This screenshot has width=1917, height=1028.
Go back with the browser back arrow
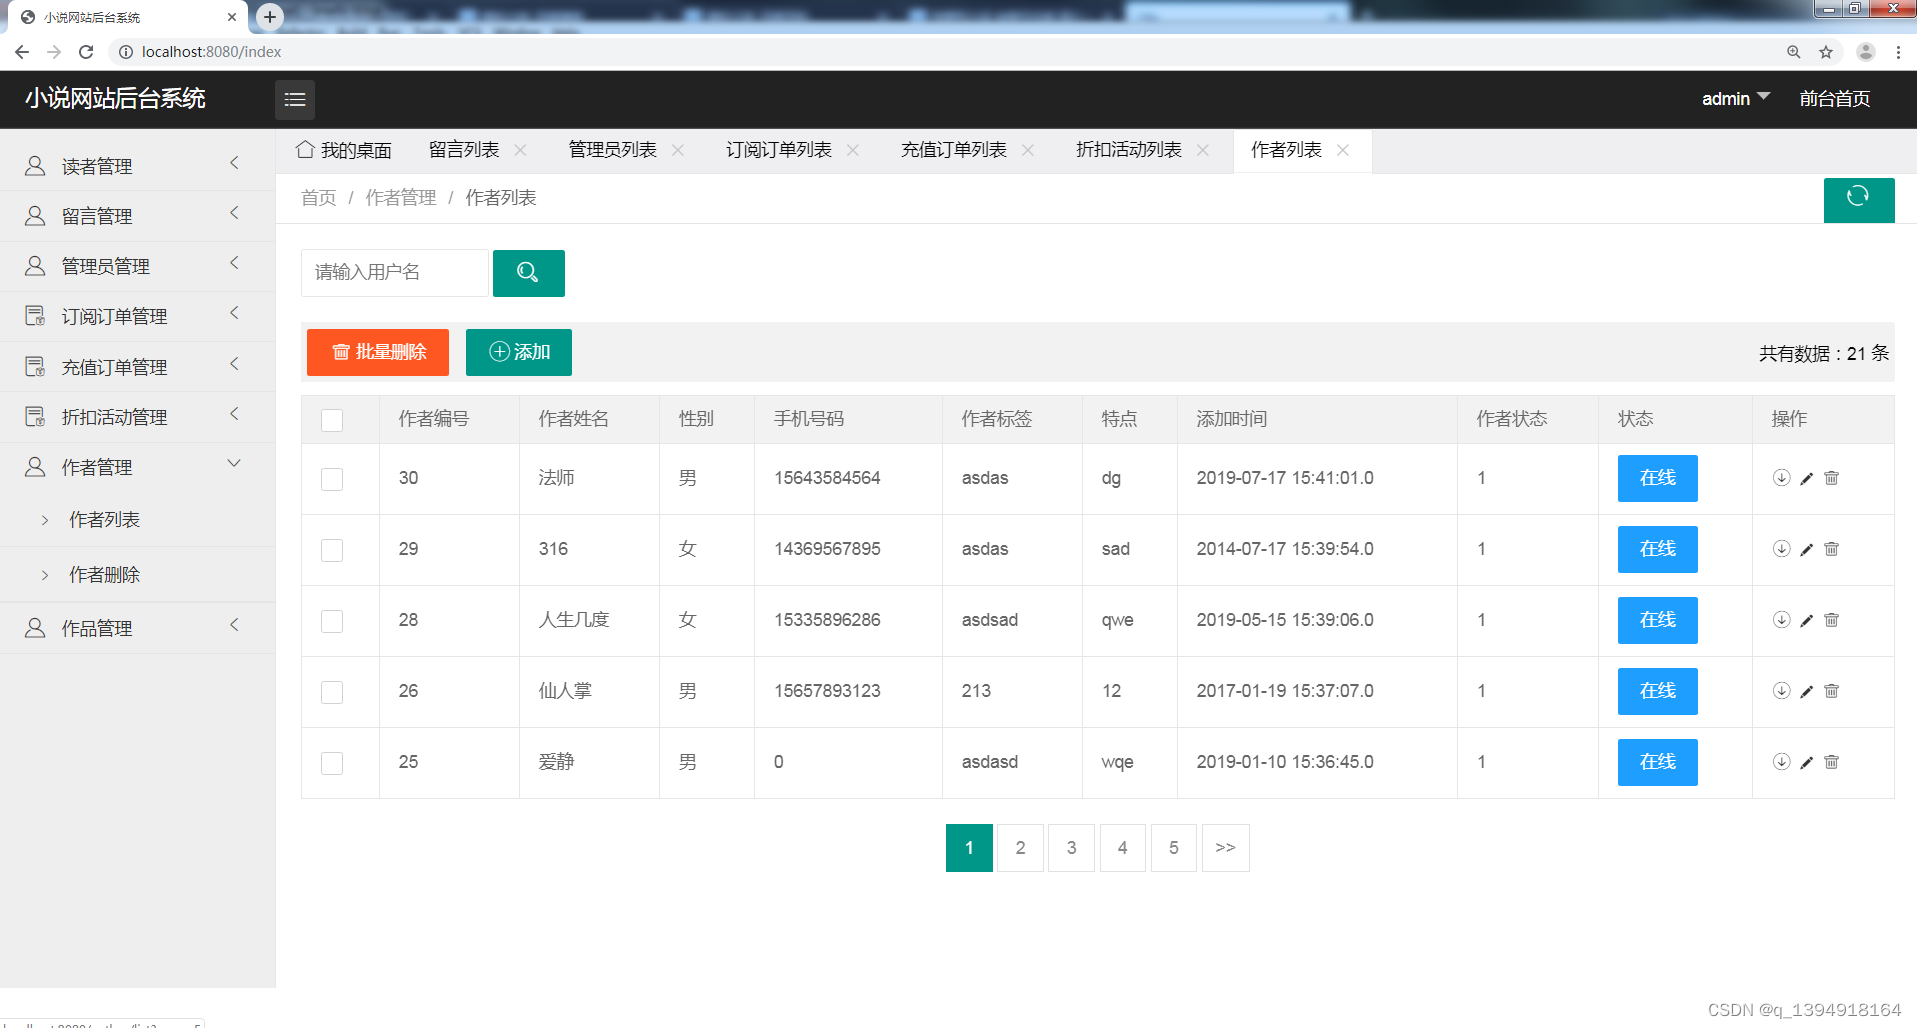tap(22, 52)
